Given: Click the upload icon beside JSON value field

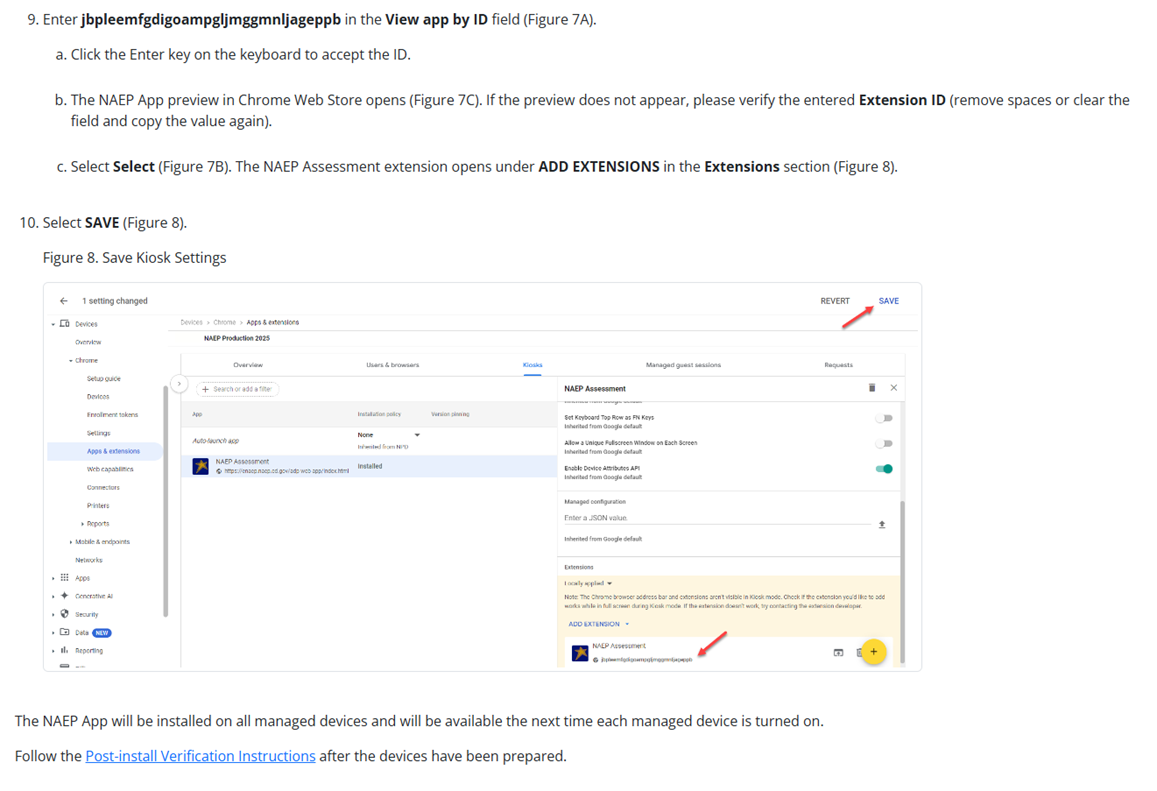Looking at the screenshot, I should click(x=882, y=525).
